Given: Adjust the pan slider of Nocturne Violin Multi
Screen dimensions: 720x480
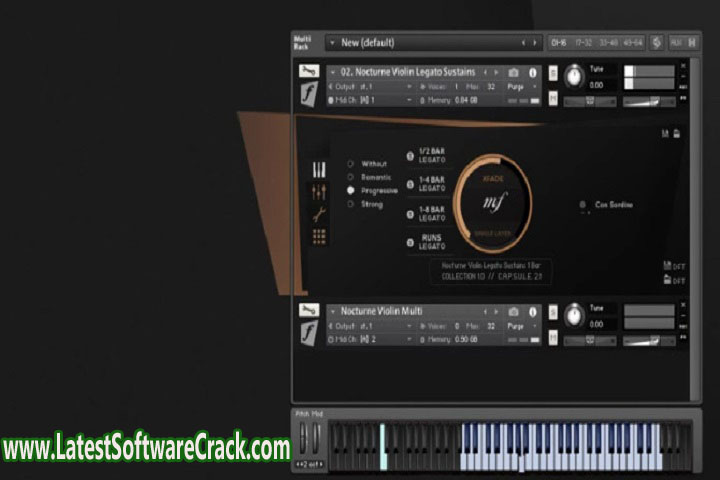Looking at the screenshot, I should click(590, 341).
